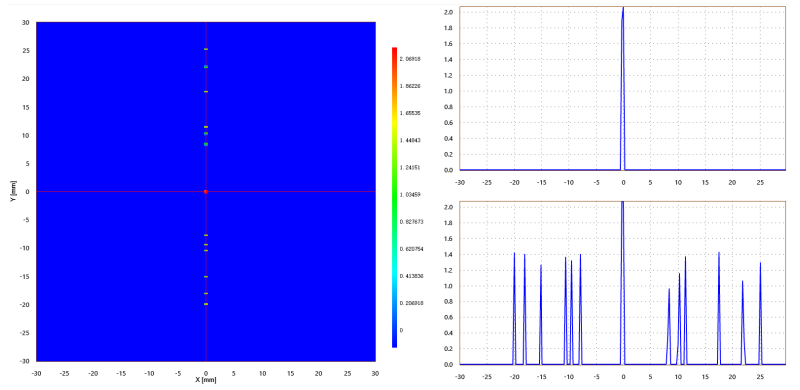
Task: Click the peak at -8 in the multi-peak plot
Action: [x=580, y=309]
